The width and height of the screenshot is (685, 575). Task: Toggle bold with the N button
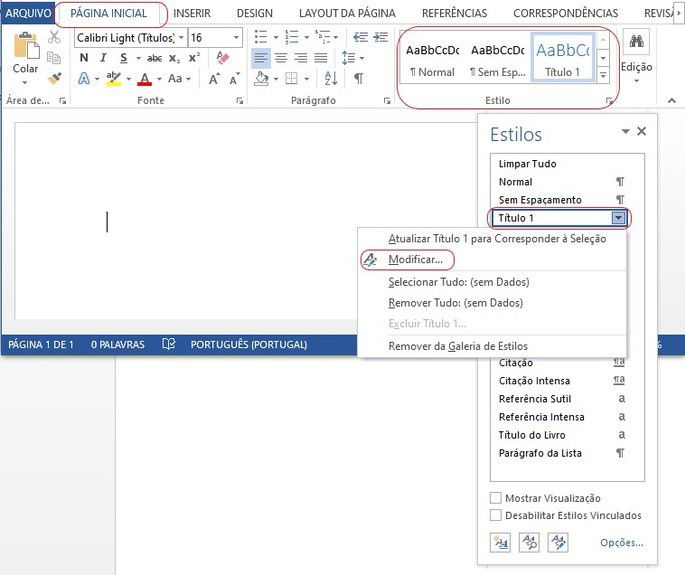pos(84,58)
